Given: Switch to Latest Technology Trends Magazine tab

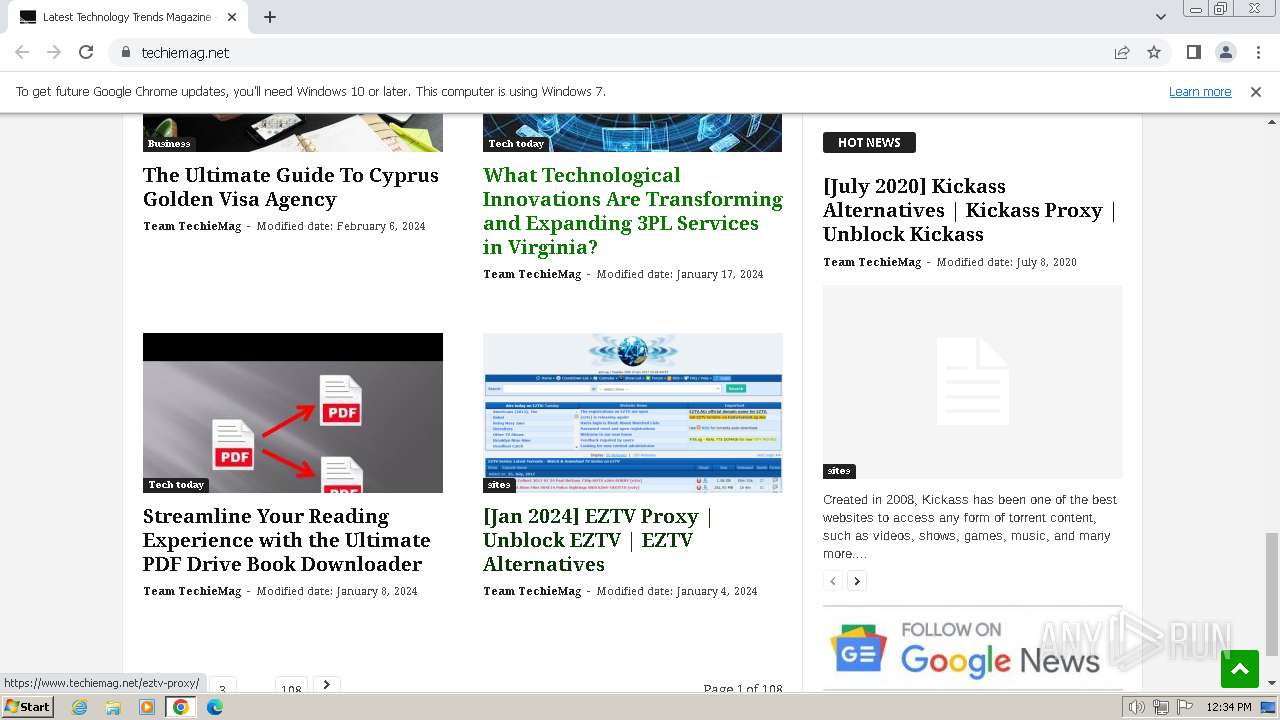Looking at the screenshot, I should (x=126, y=17).
